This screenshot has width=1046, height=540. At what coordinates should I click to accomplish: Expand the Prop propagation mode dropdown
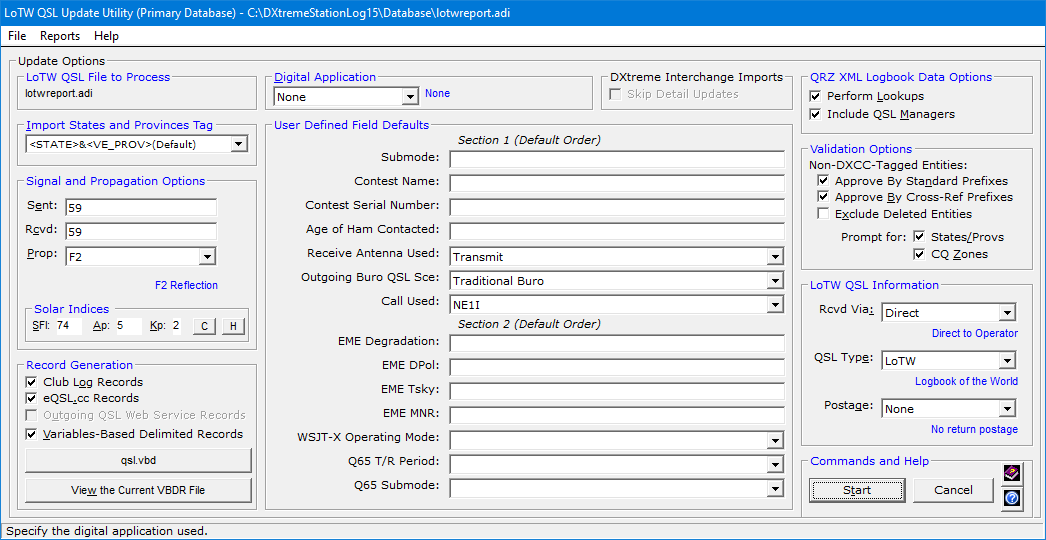click(x=206, y=257)
